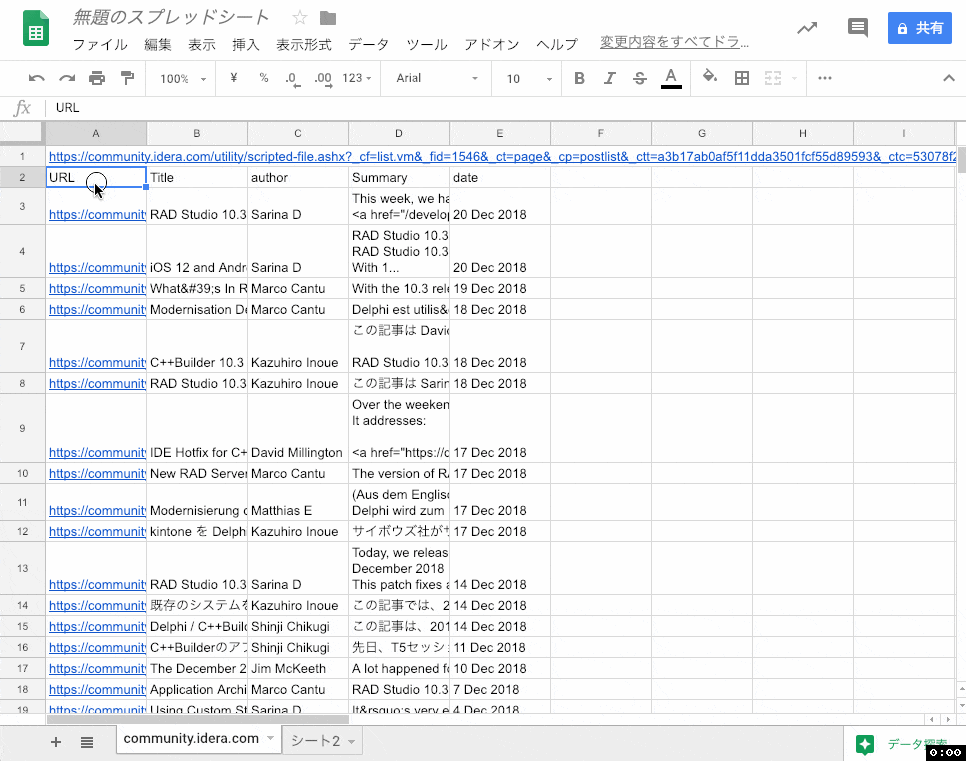Open the fill color bucket
This screenshot has height=761, width=966.
(x=710, y=77)
